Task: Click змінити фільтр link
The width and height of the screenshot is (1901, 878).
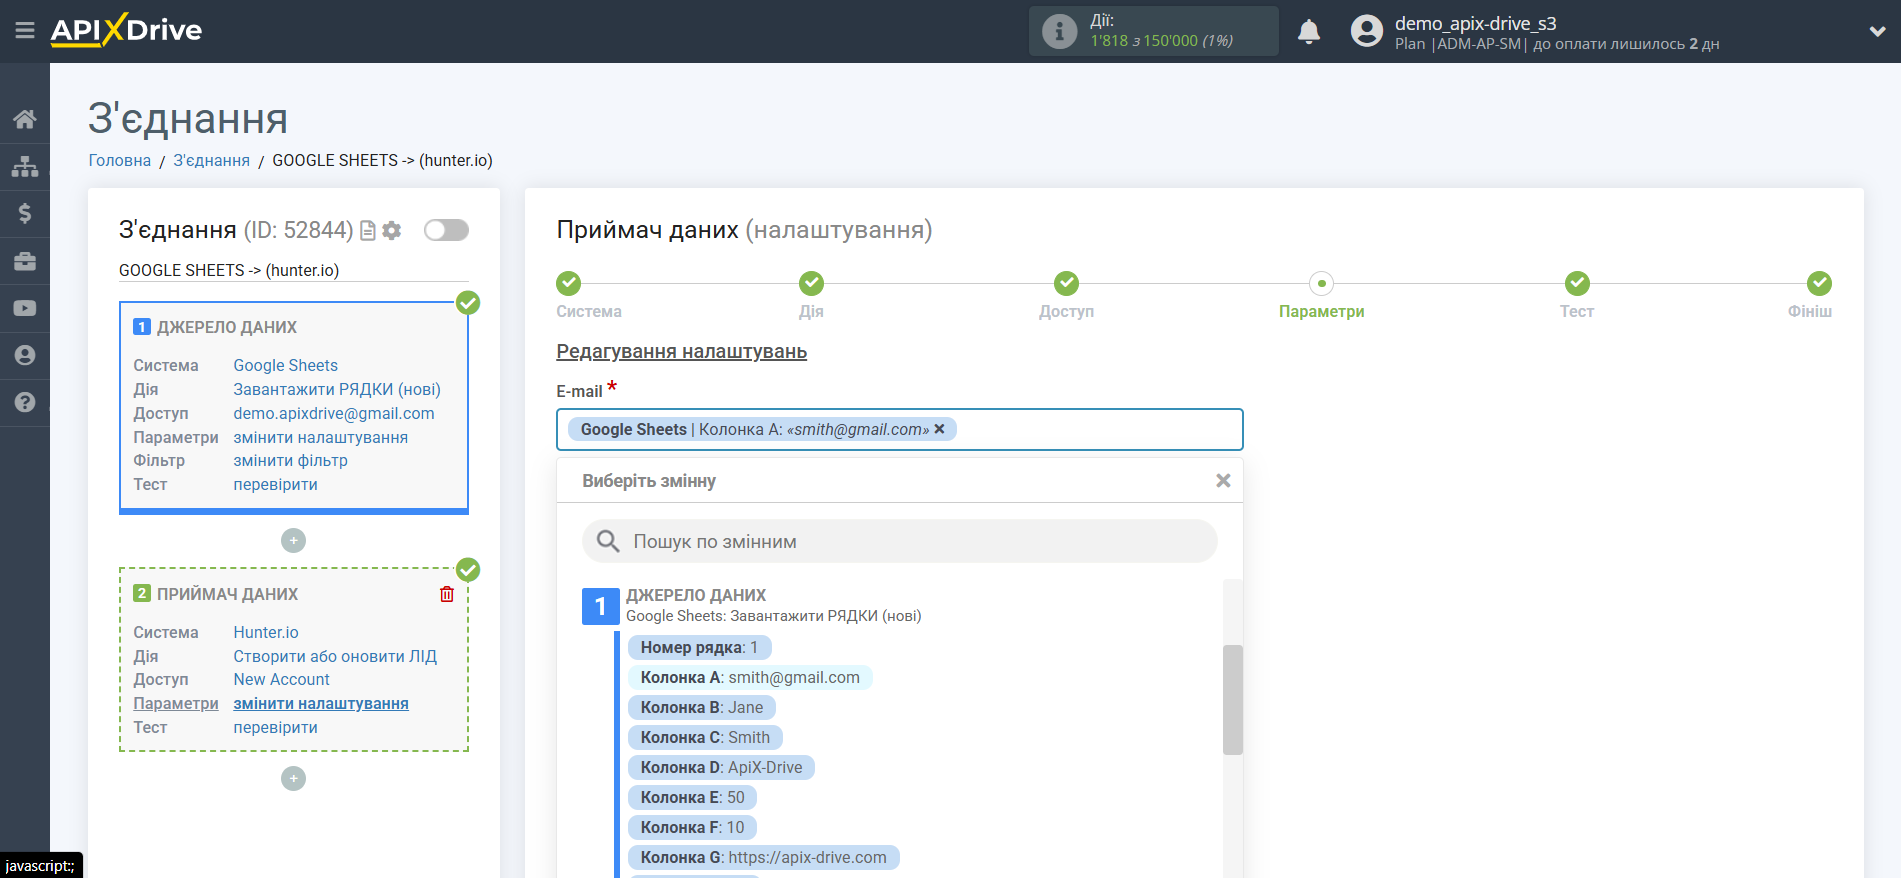Action: click(x=291, y=460)
